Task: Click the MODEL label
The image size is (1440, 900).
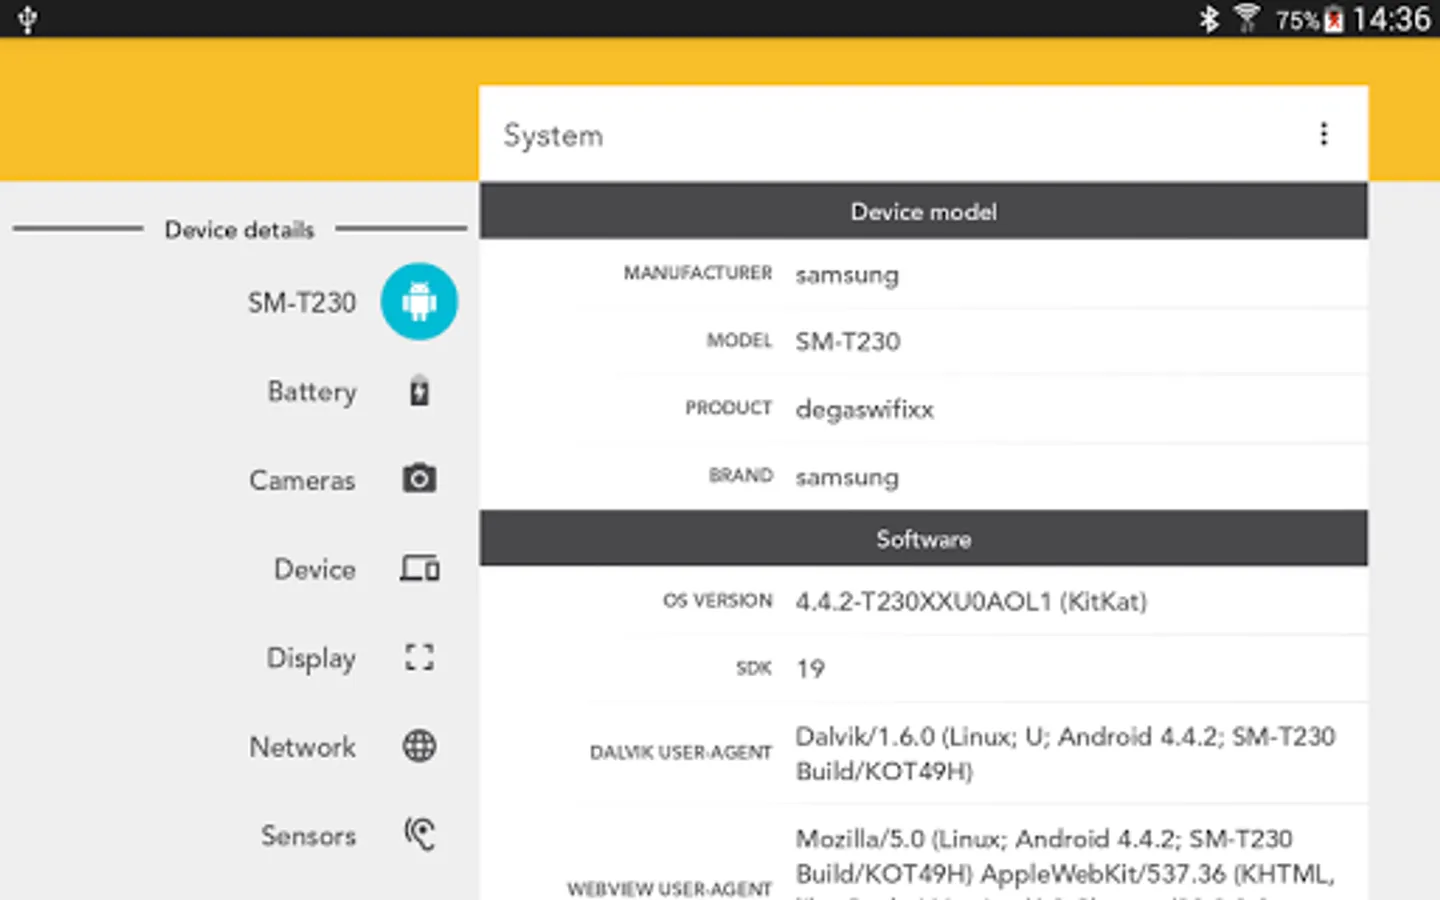Action: click(x=739, y=341)
